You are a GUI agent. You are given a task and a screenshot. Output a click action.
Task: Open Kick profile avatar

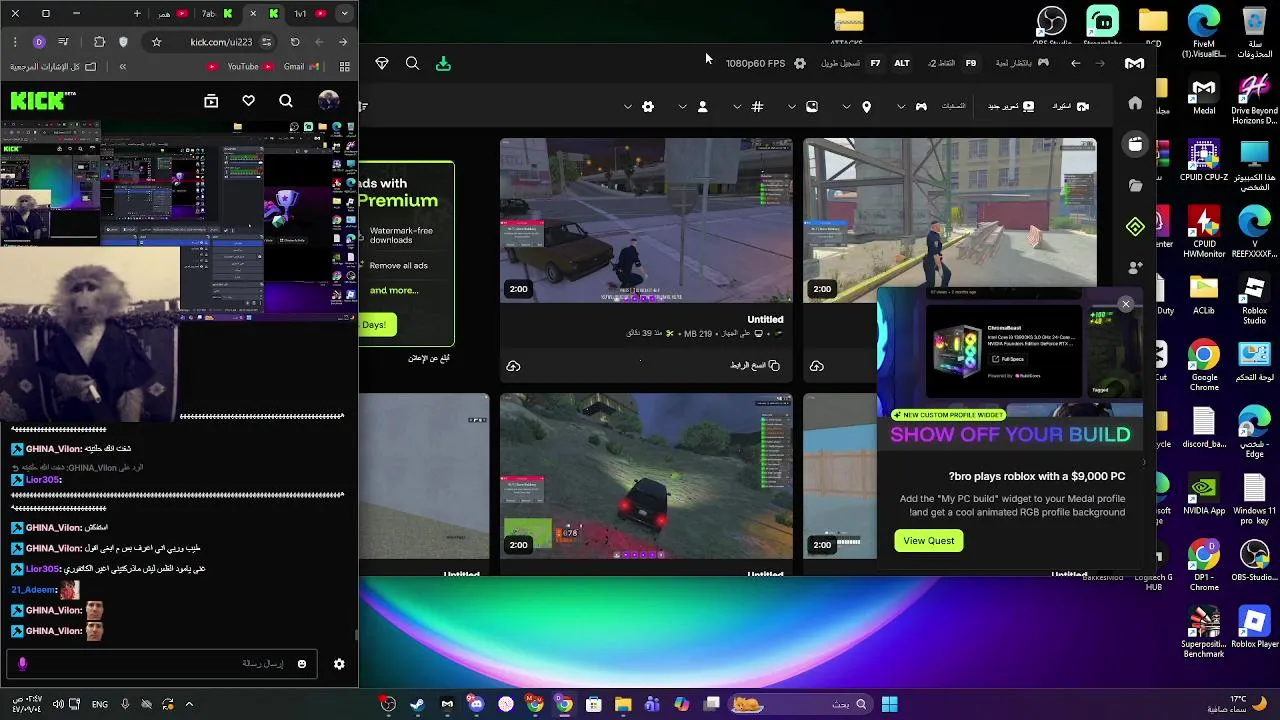(328, 100)
